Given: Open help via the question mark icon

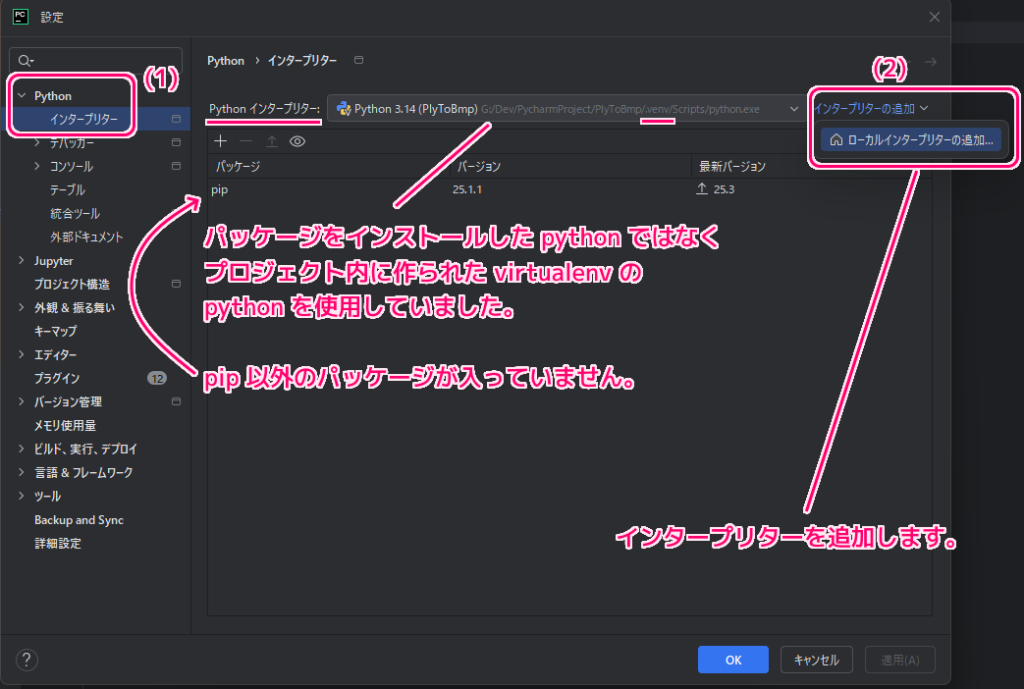Looking at the screenshot, I should coord(26,660).
